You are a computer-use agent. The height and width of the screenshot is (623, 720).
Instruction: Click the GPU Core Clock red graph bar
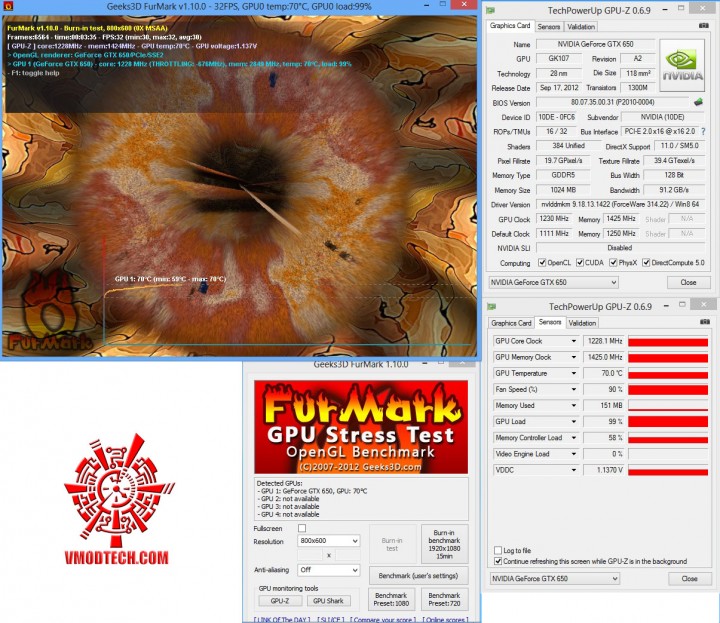pyautogui.click(x=668, y=341)
